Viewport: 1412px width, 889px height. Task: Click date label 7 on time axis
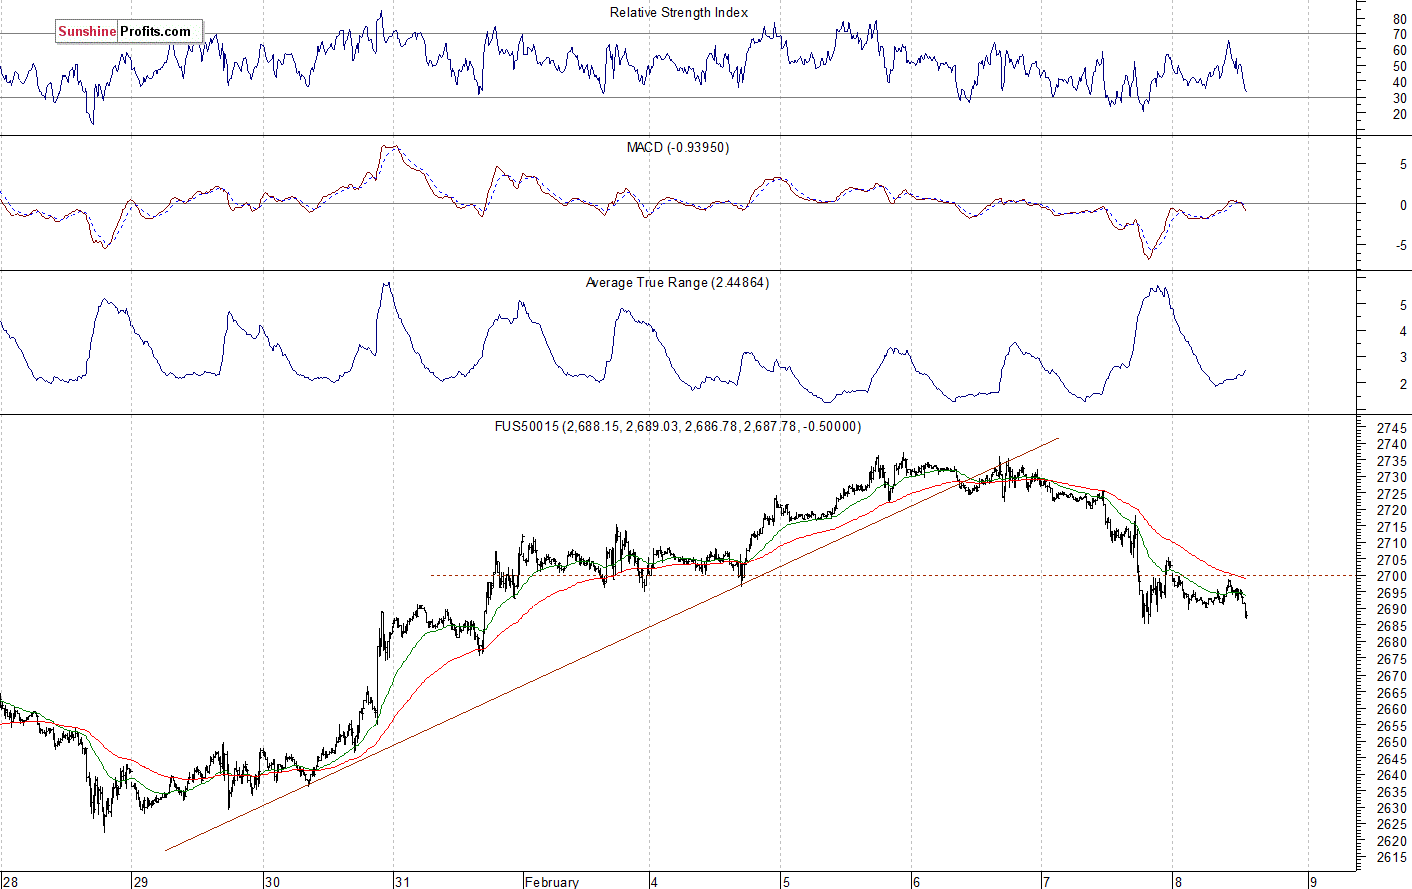click(x=1047, y=881)
